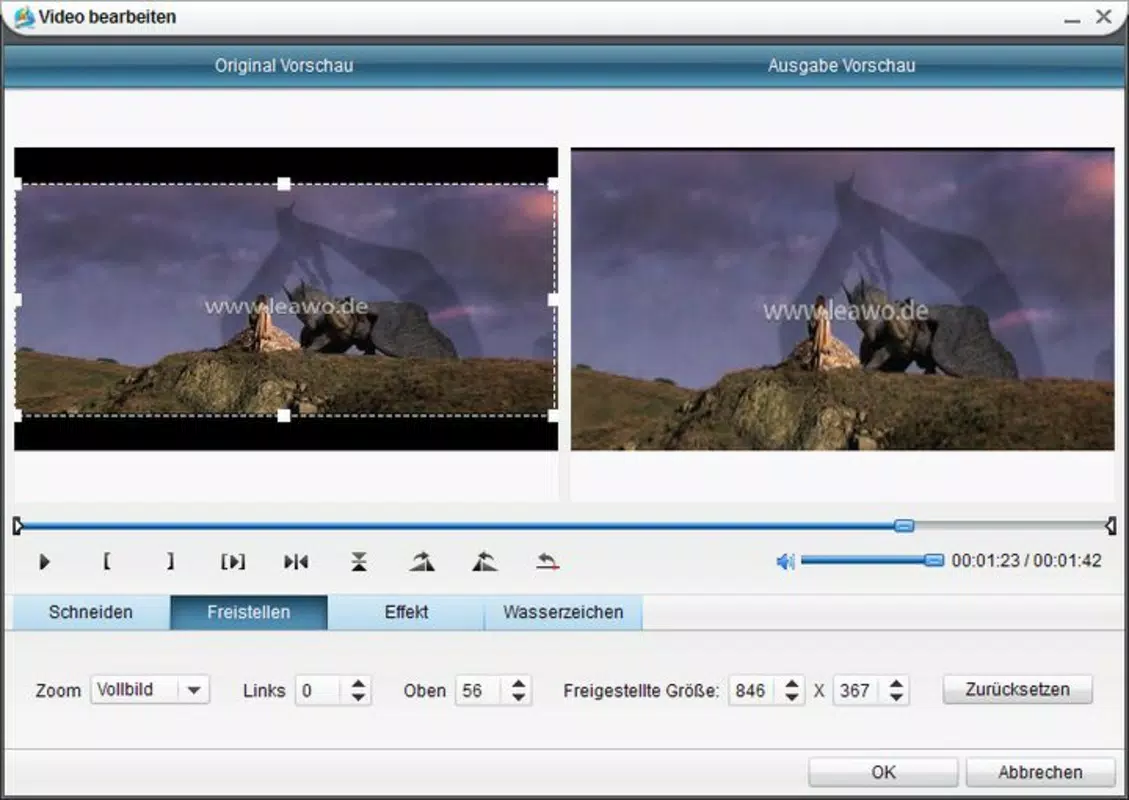Image resolution: width=1129 pixels, height=800 pixels.
Task: Flip video horizontally icon
Action: (296, 562)
